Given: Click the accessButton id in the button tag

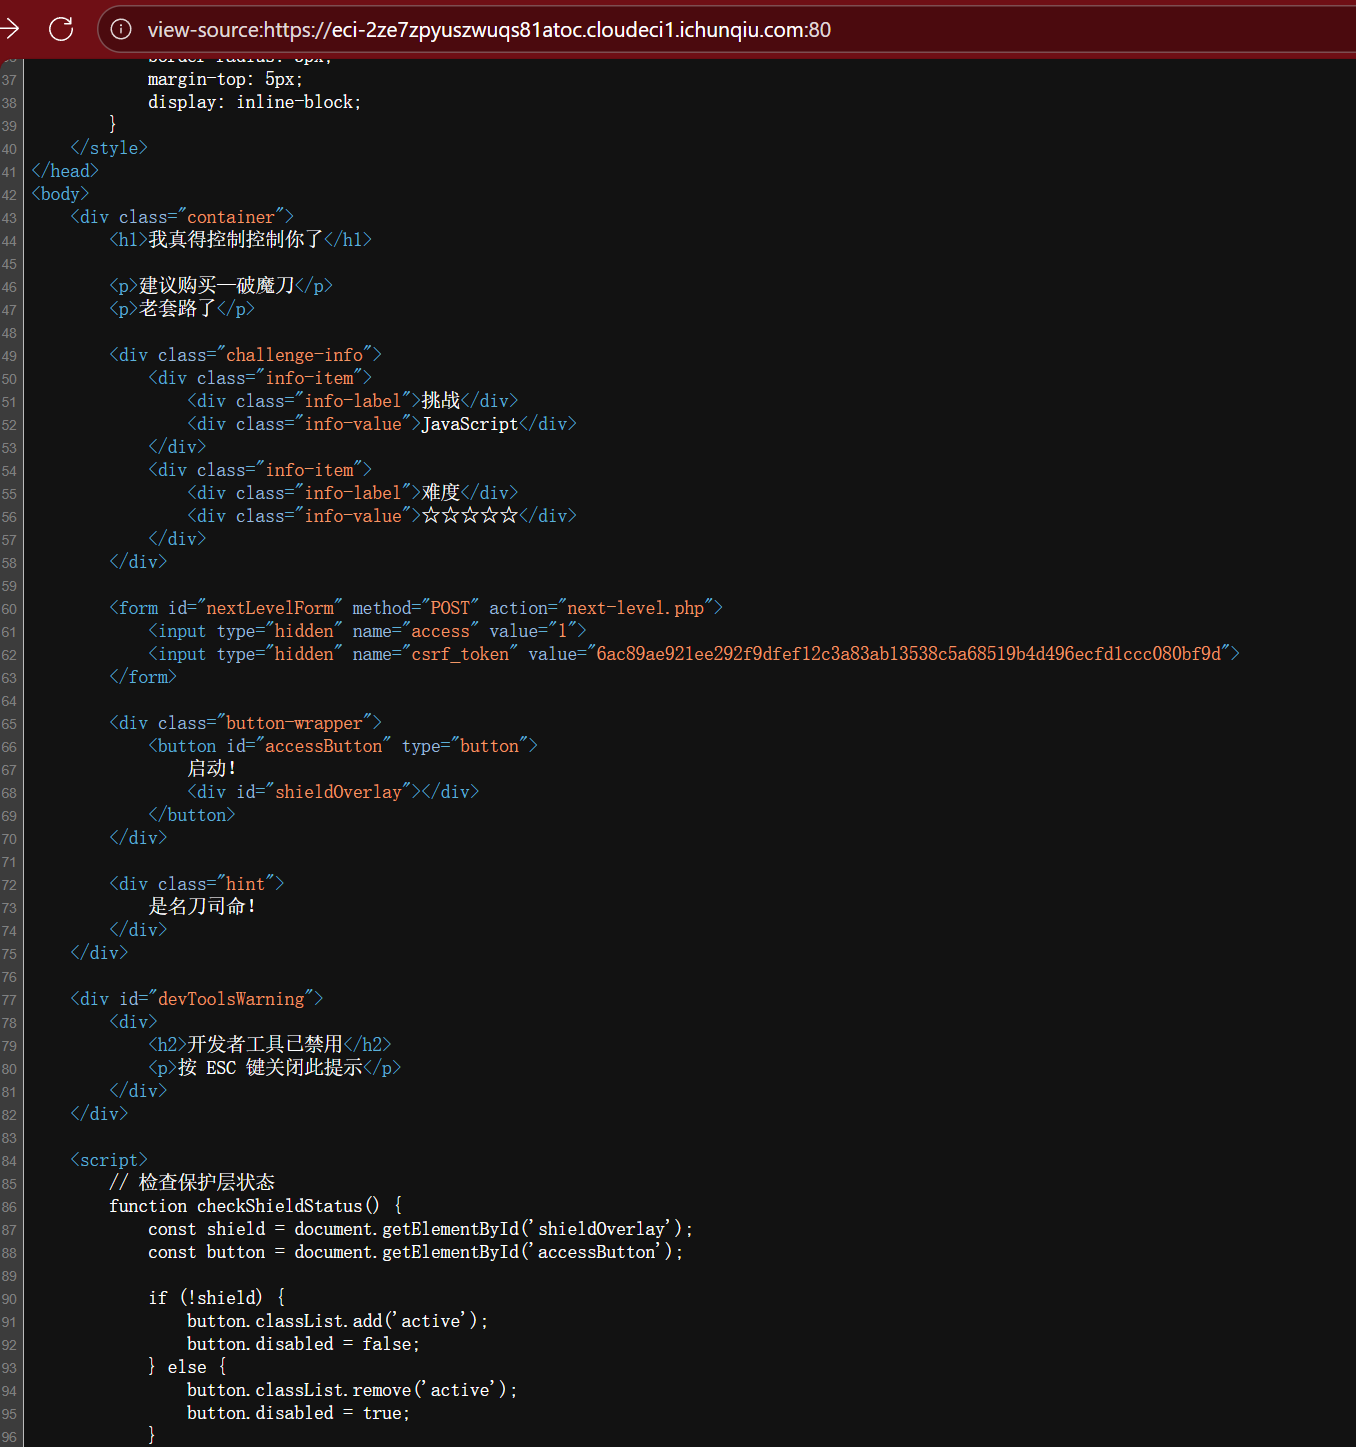Looking at the screenshot, I should point(323,746).
